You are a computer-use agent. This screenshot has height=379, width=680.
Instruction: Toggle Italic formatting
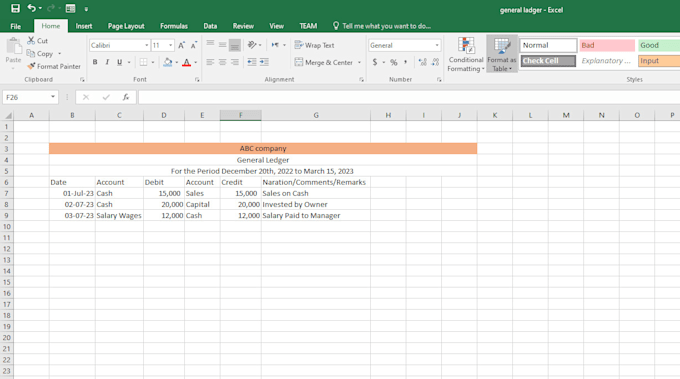107,62
